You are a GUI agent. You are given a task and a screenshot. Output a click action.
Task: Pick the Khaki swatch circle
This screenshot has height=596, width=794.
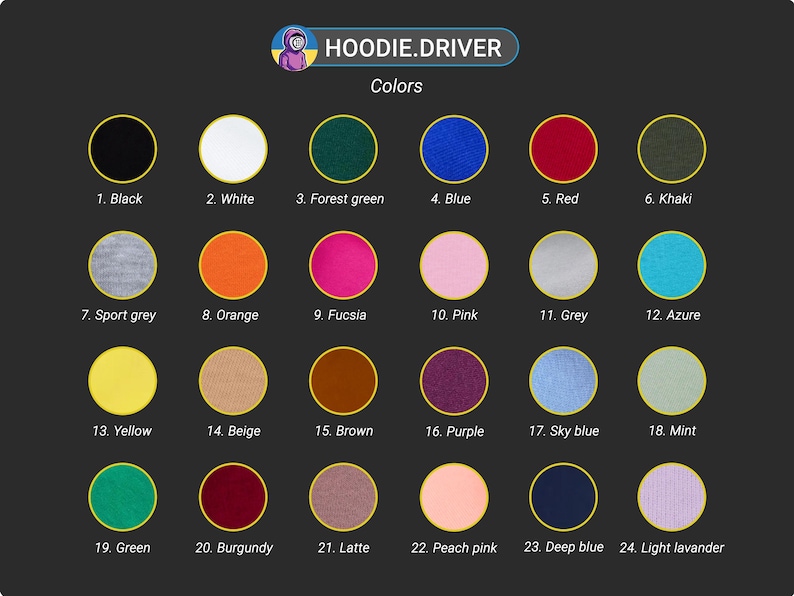(672, 149)
